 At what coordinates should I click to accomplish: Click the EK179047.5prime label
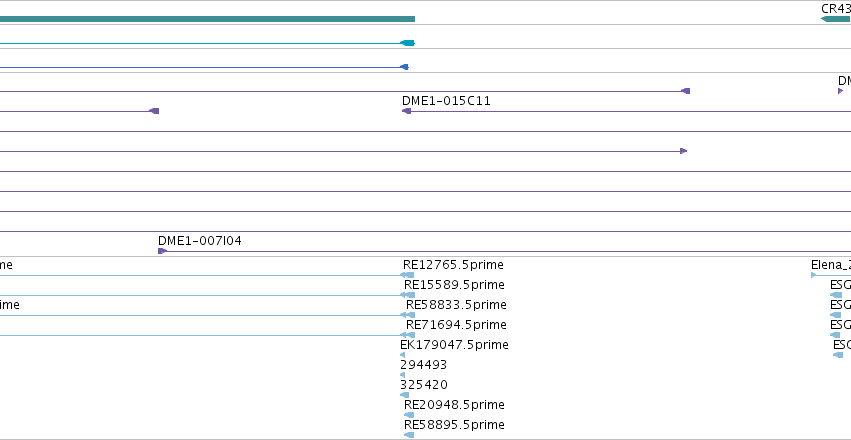click(x=454, y=345)
